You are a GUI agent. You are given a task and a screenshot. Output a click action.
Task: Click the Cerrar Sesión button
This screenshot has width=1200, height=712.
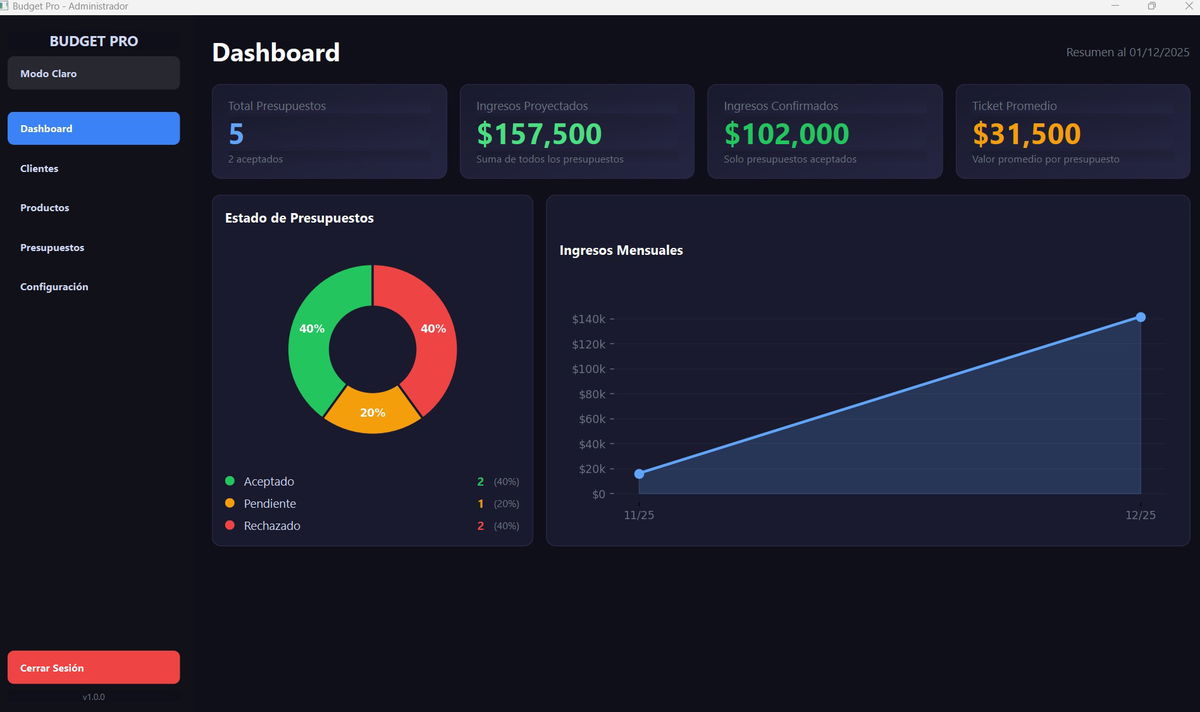[93, 667]
